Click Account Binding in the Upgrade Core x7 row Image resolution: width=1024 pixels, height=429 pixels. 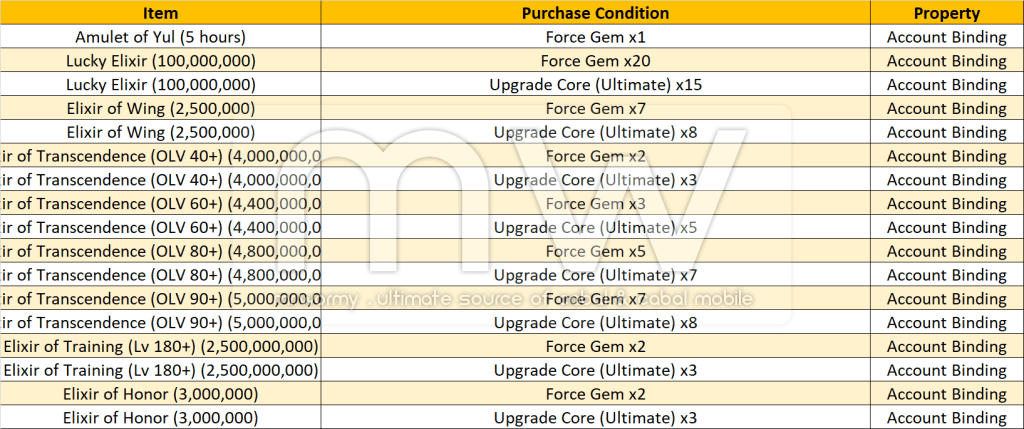tap(946, 275)
